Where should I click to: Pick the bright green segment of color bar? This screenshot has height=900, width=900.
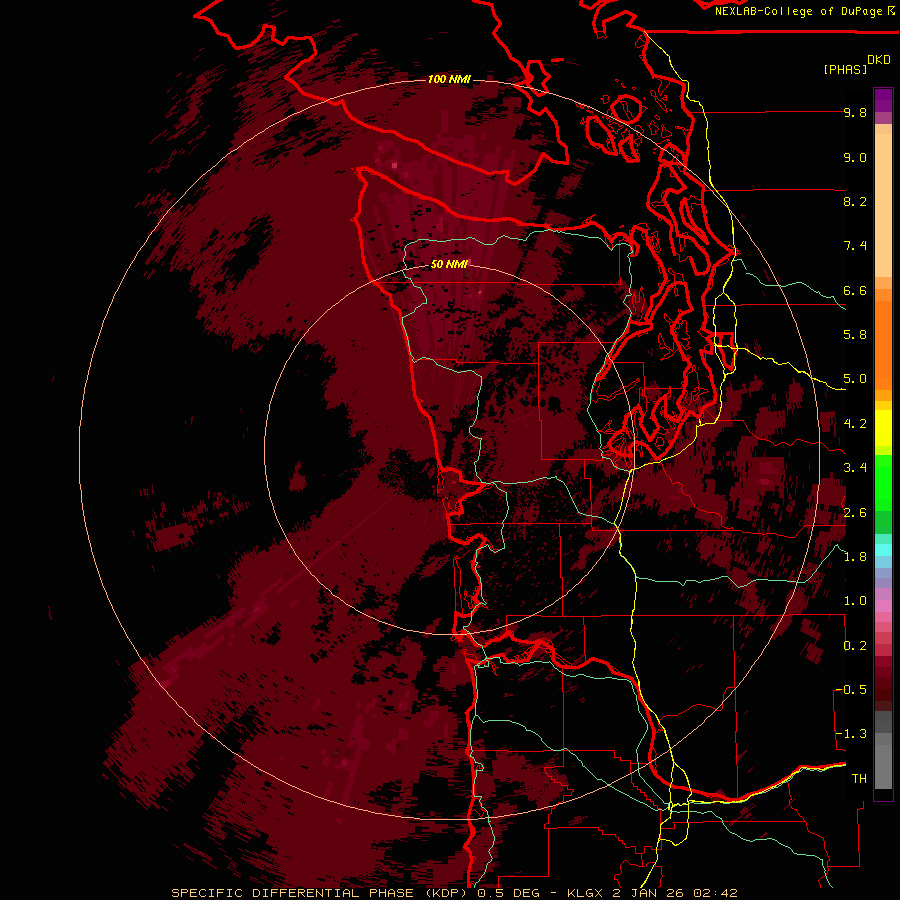coord(883,483)
